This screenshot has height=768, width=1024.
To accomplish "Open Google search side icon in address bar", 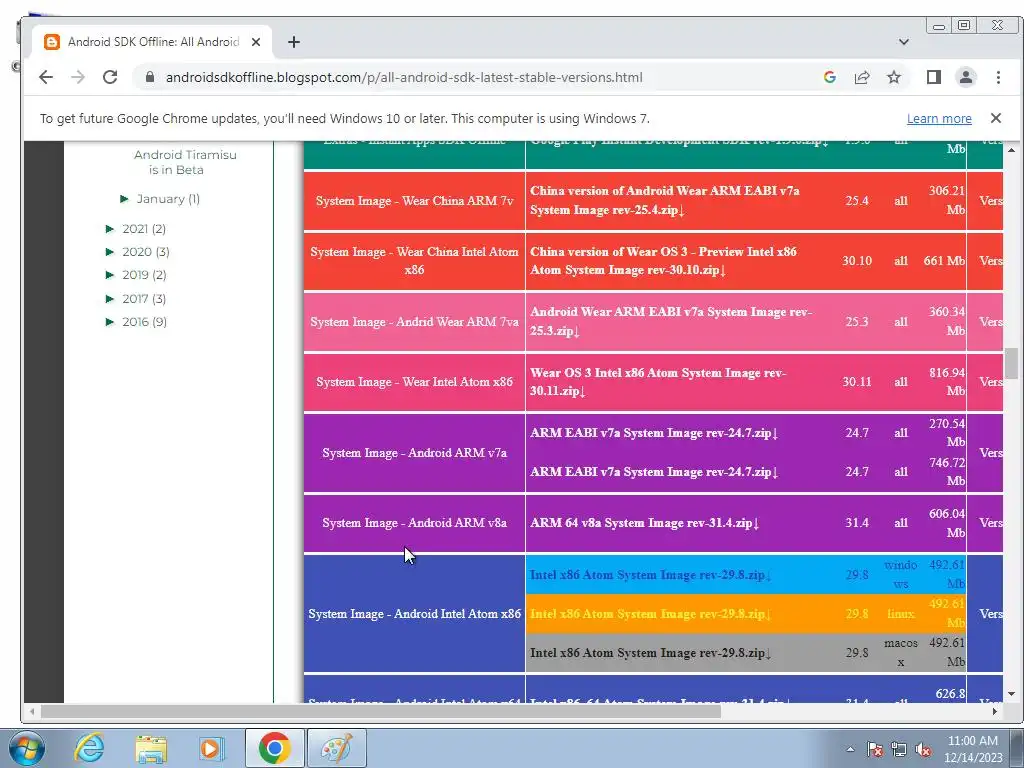I will (x=829, y=77).
